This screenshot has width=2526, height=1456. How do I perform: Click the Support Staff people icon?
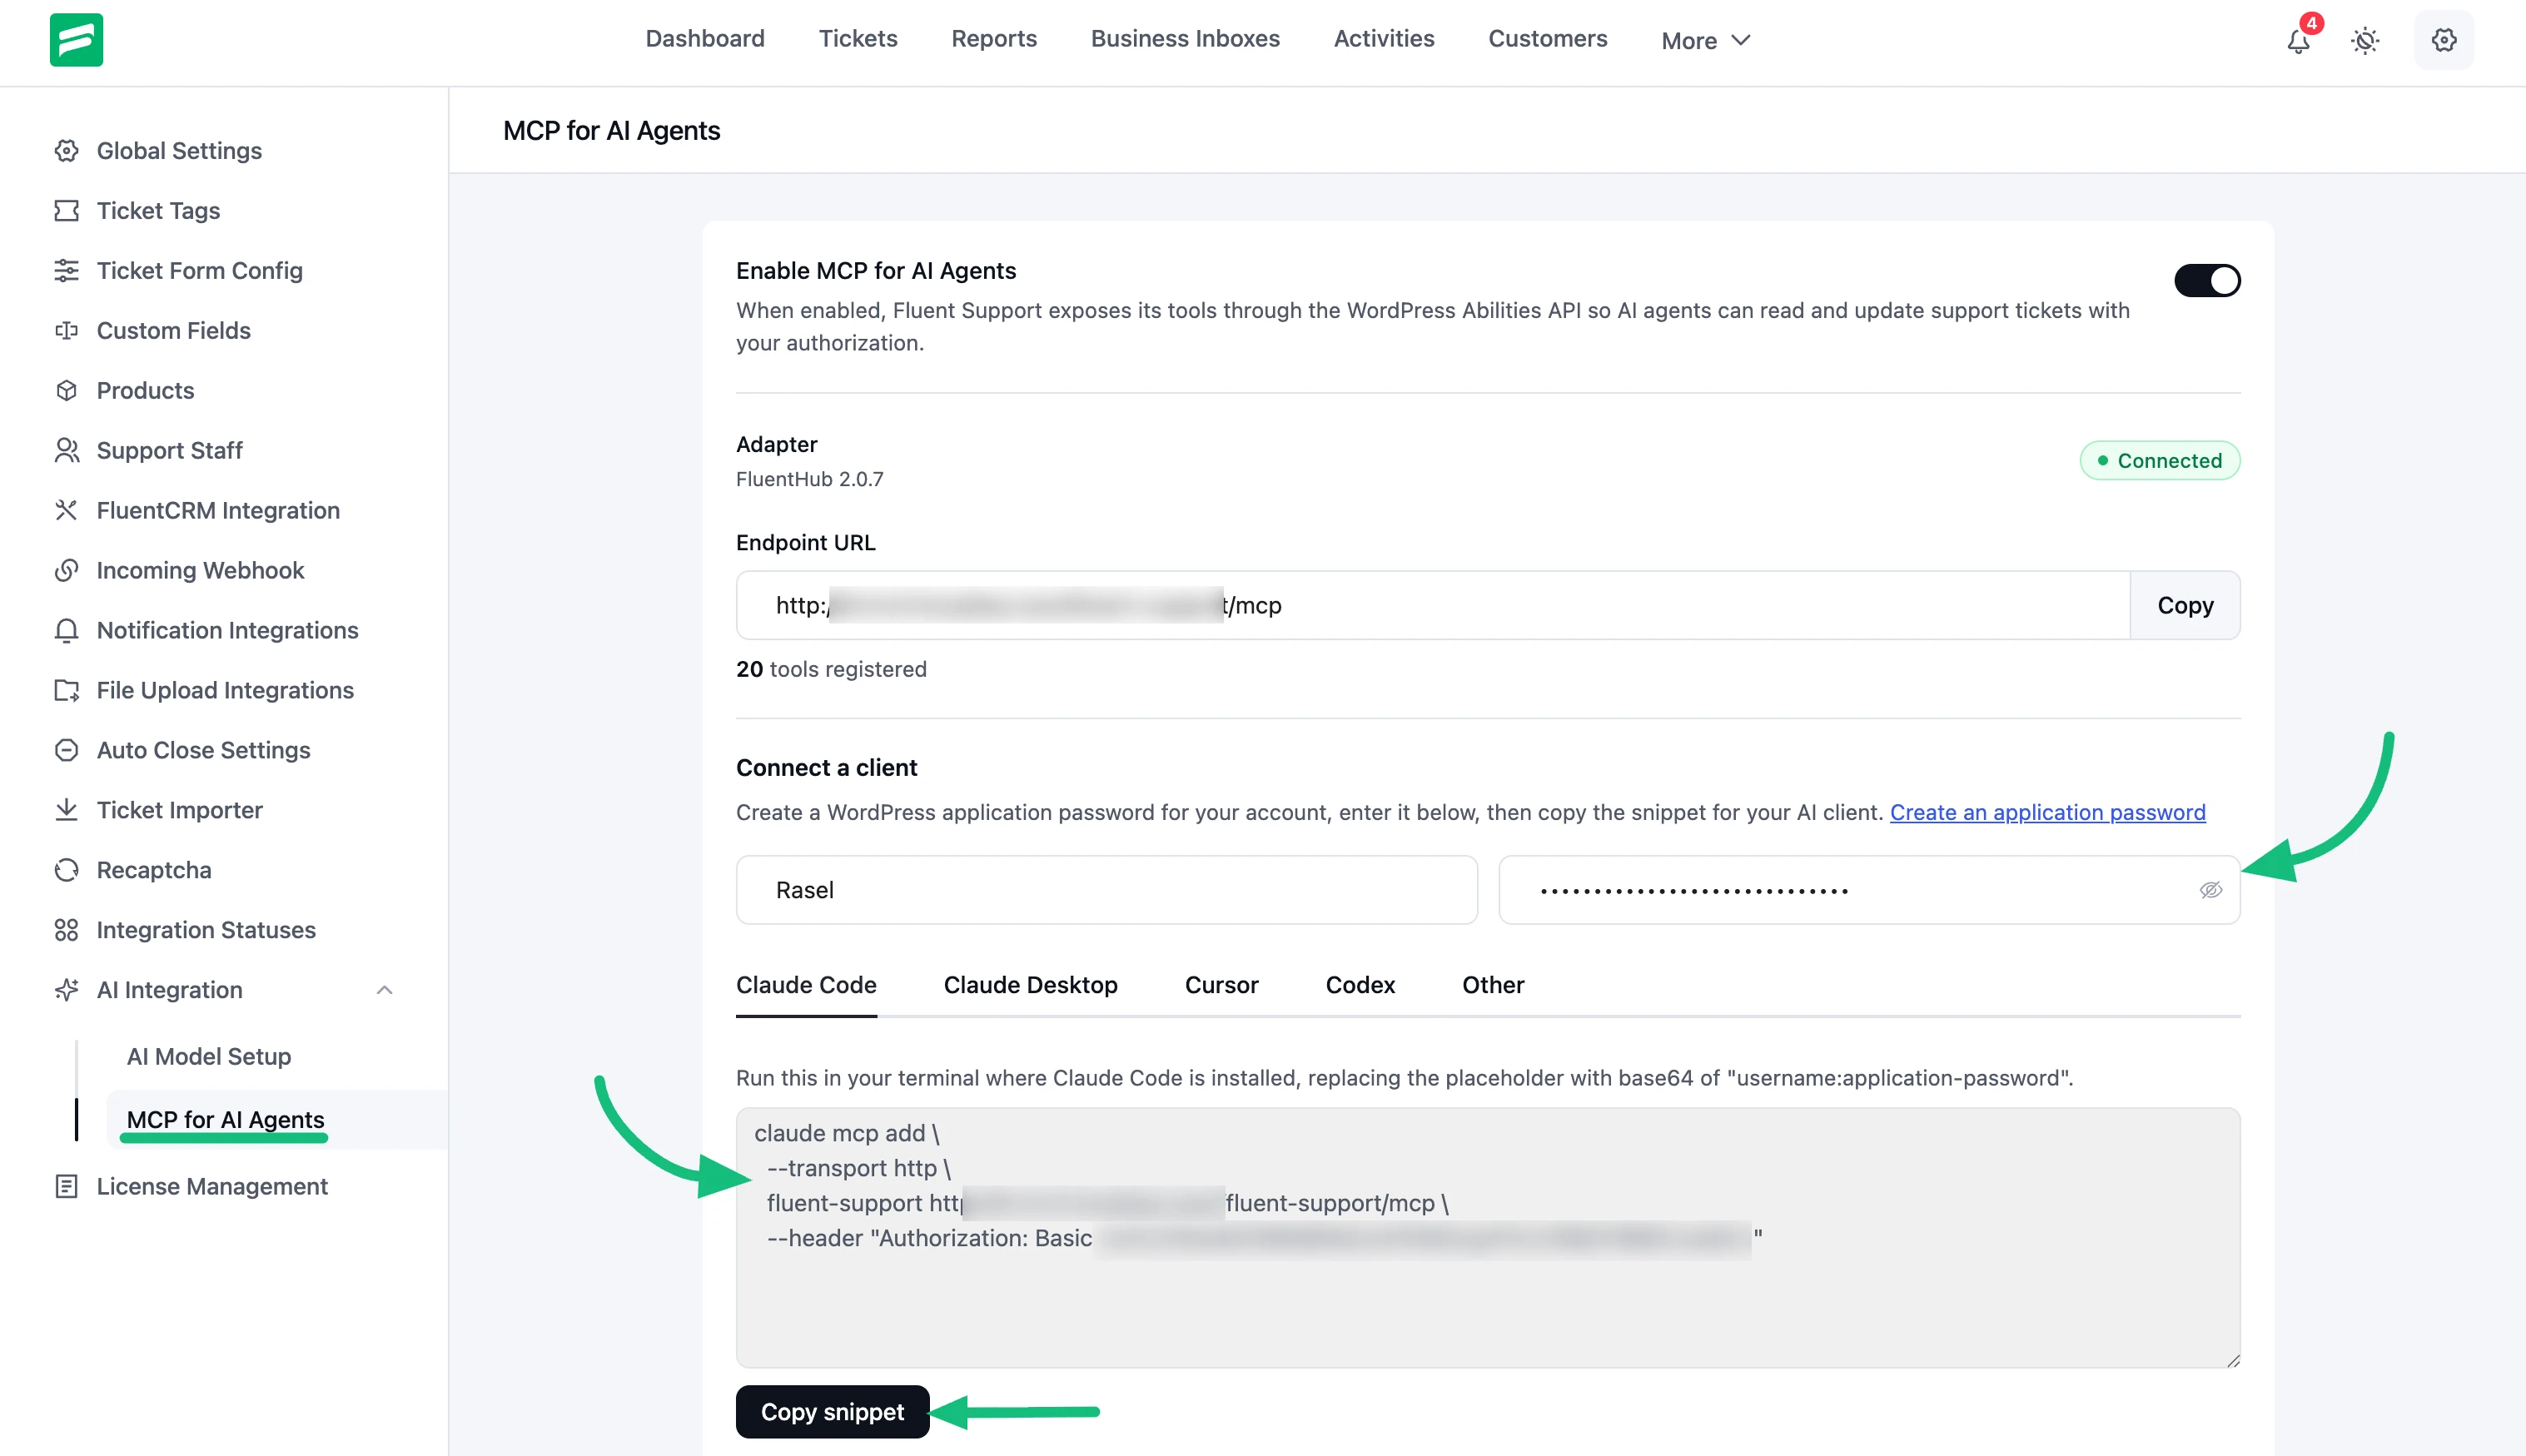(x=66, y=451)
